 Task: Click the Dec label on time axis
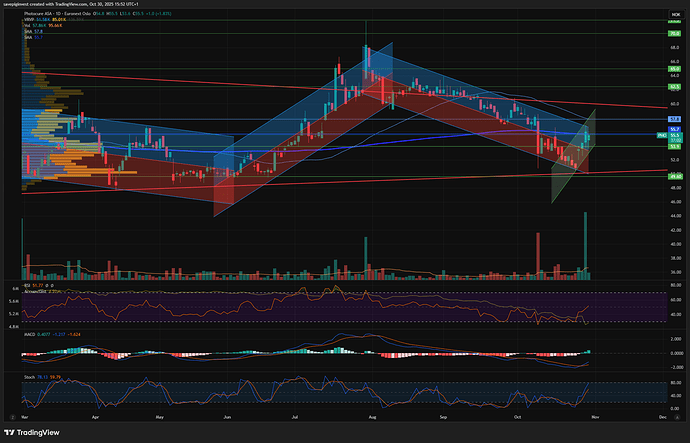pyautogui.click(x=662, y=411)
